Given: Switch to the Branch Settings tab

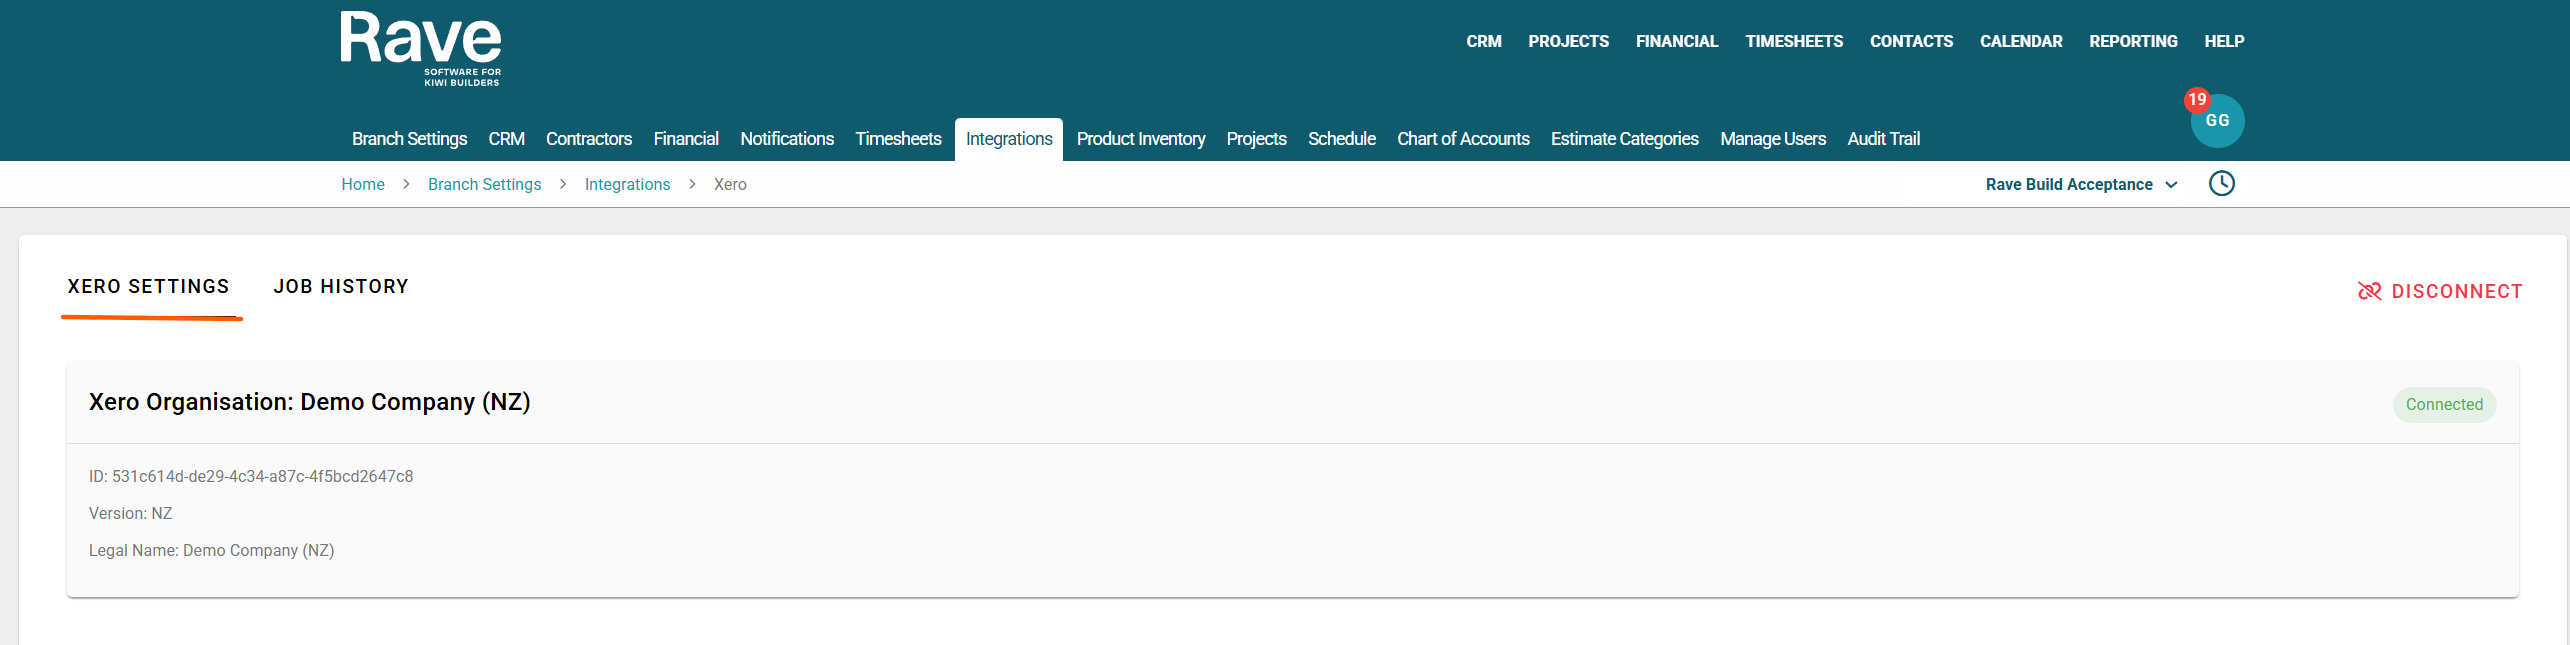Looking at the screenshot, I should [409, 139].
